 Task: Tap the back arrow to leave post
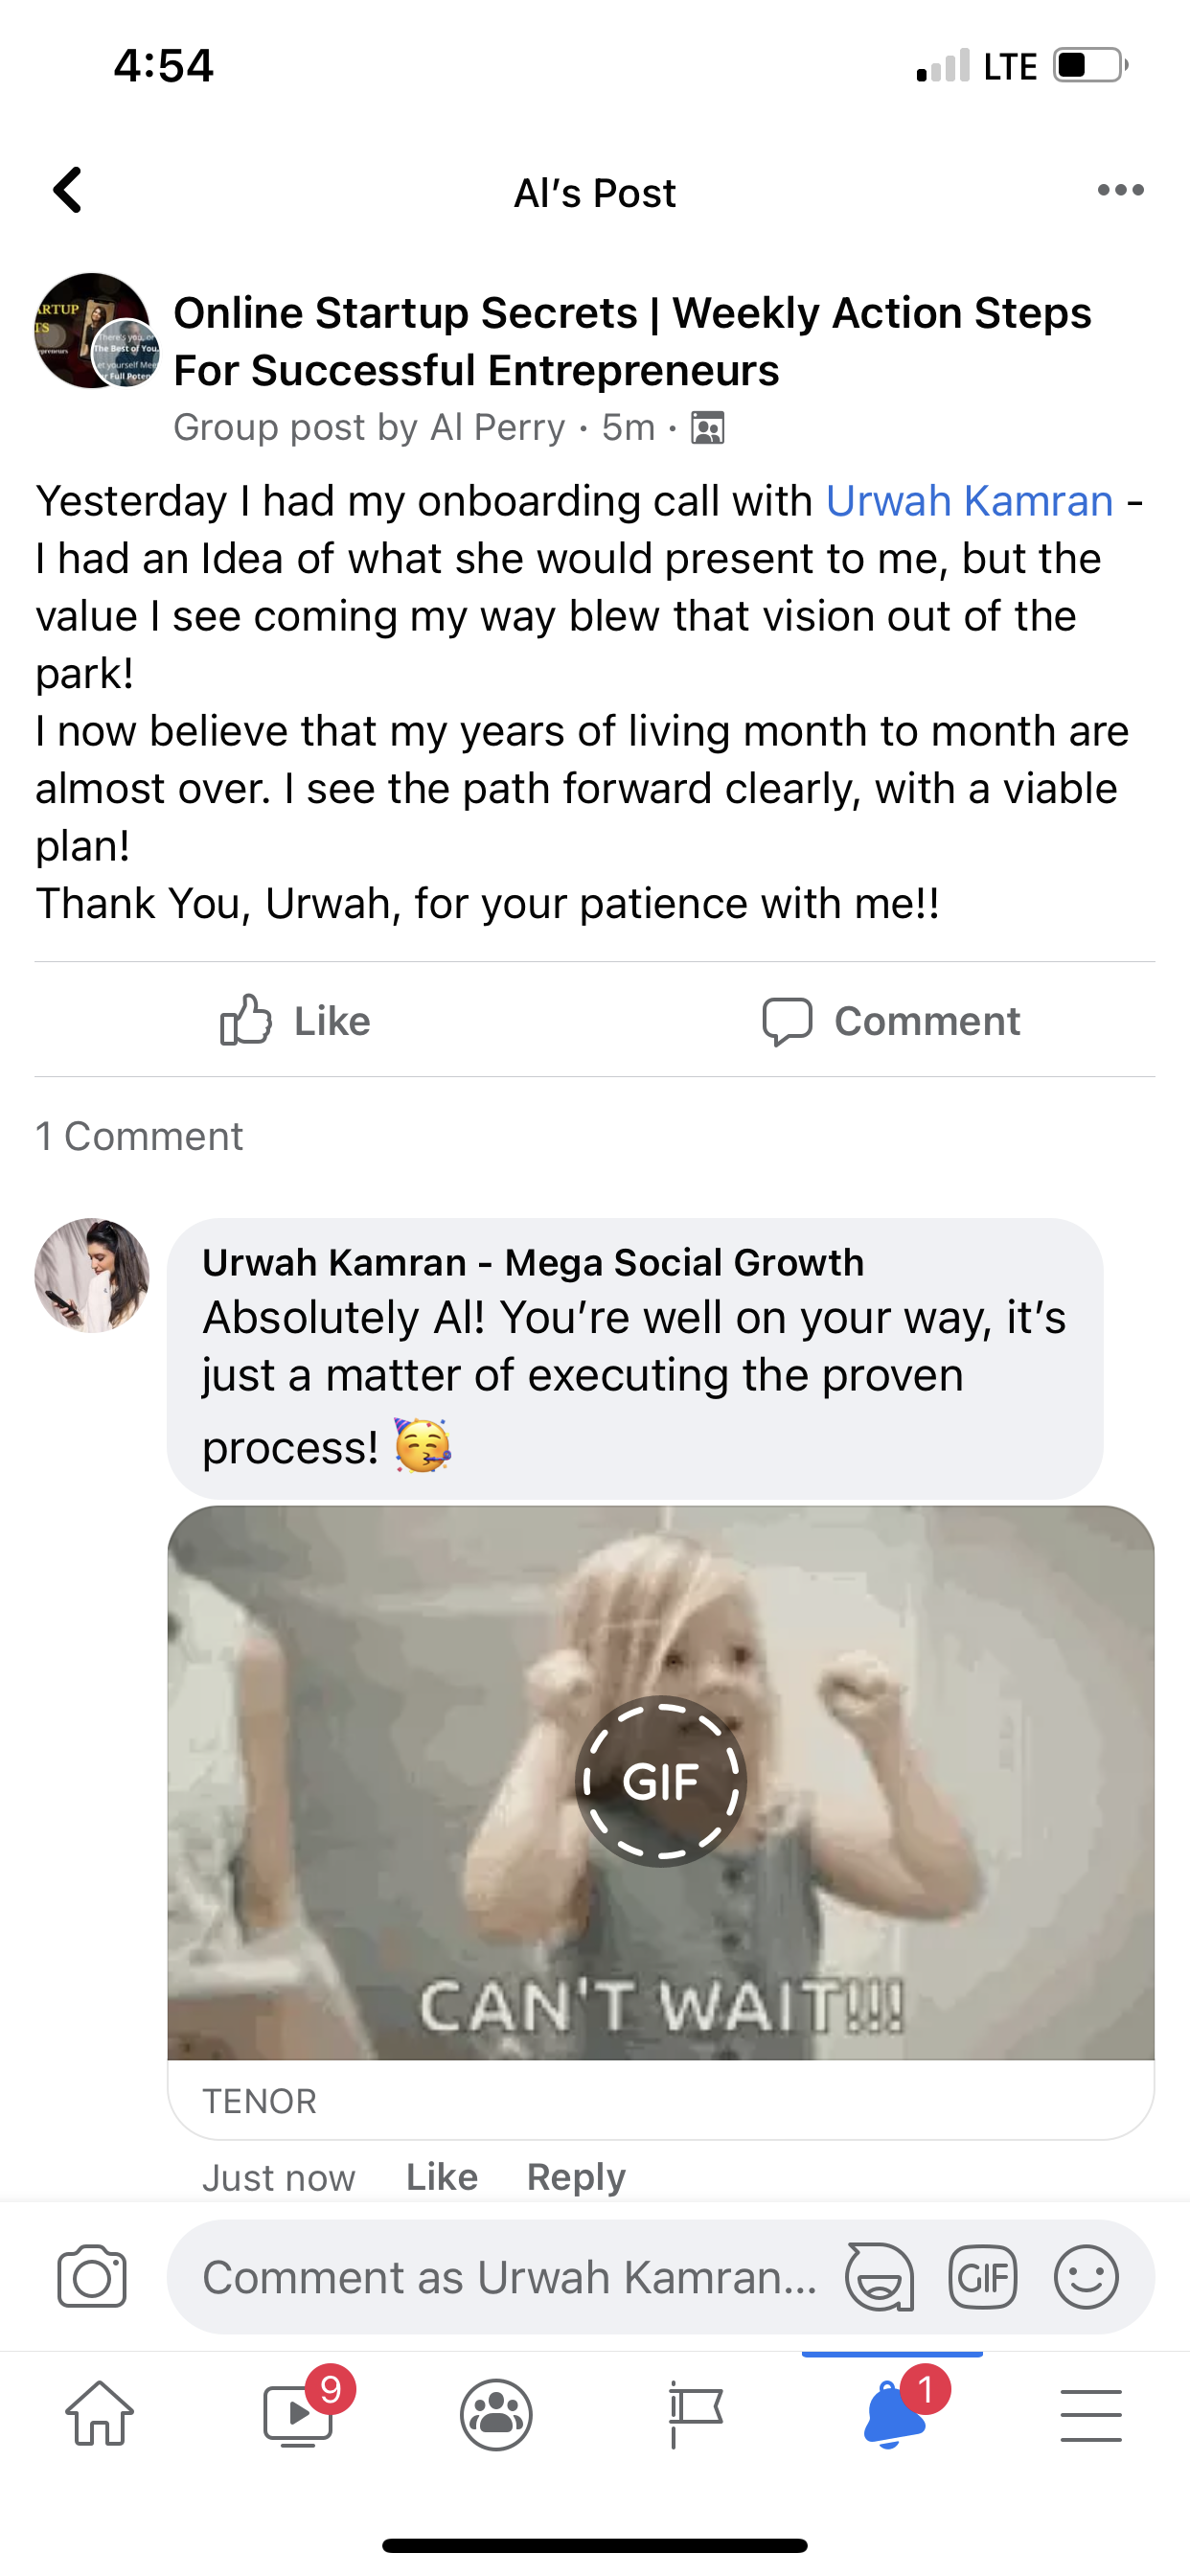pyautogui.click(x=68, y=190)
